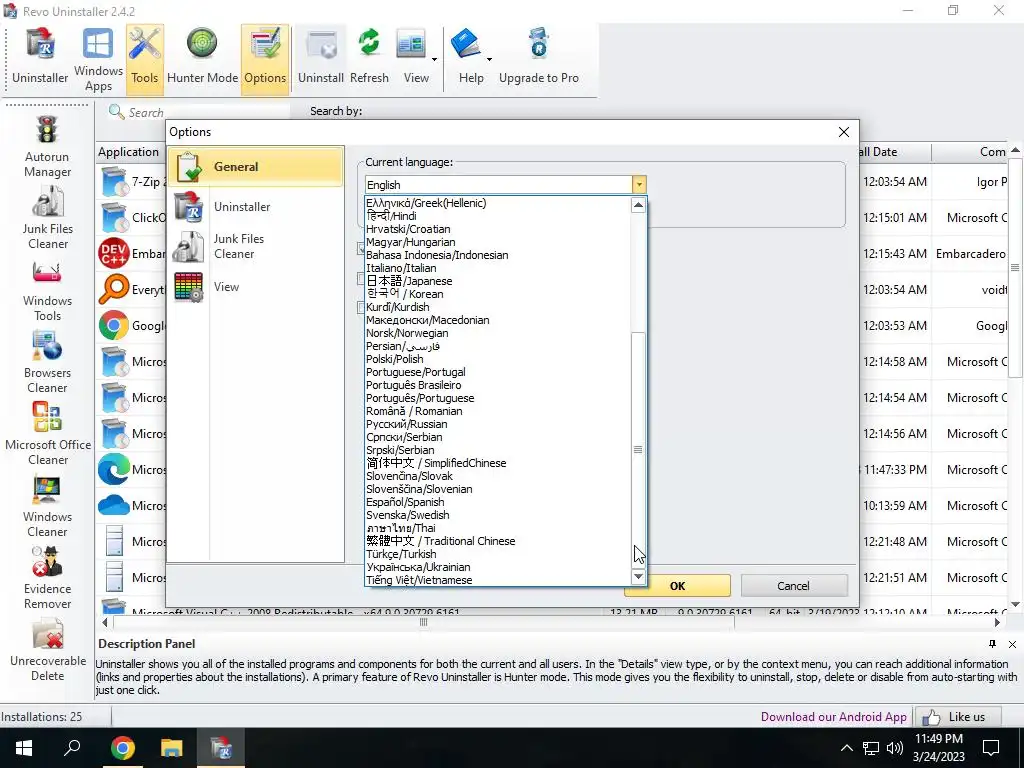This screenshot has width=1024, height=768.
Task: Collapse the Current language combo box arrow
Action: (x=639, y=185)
